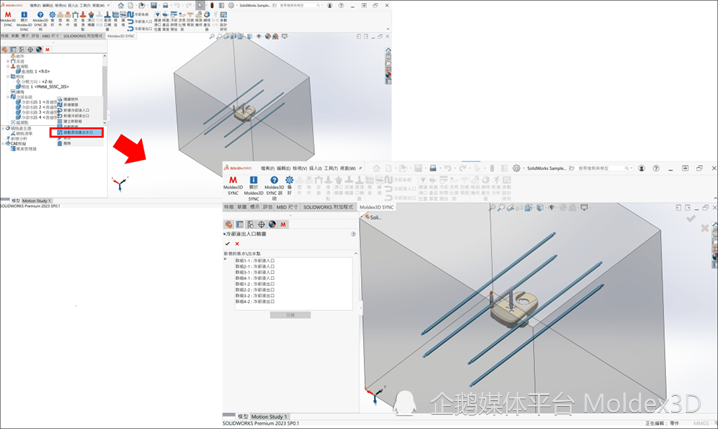Image resolution: width=718 pixels, height=429 pixels.
Task: Click the search field in lower window title bar
Action: pyautogui.click(x=601, y=168)
